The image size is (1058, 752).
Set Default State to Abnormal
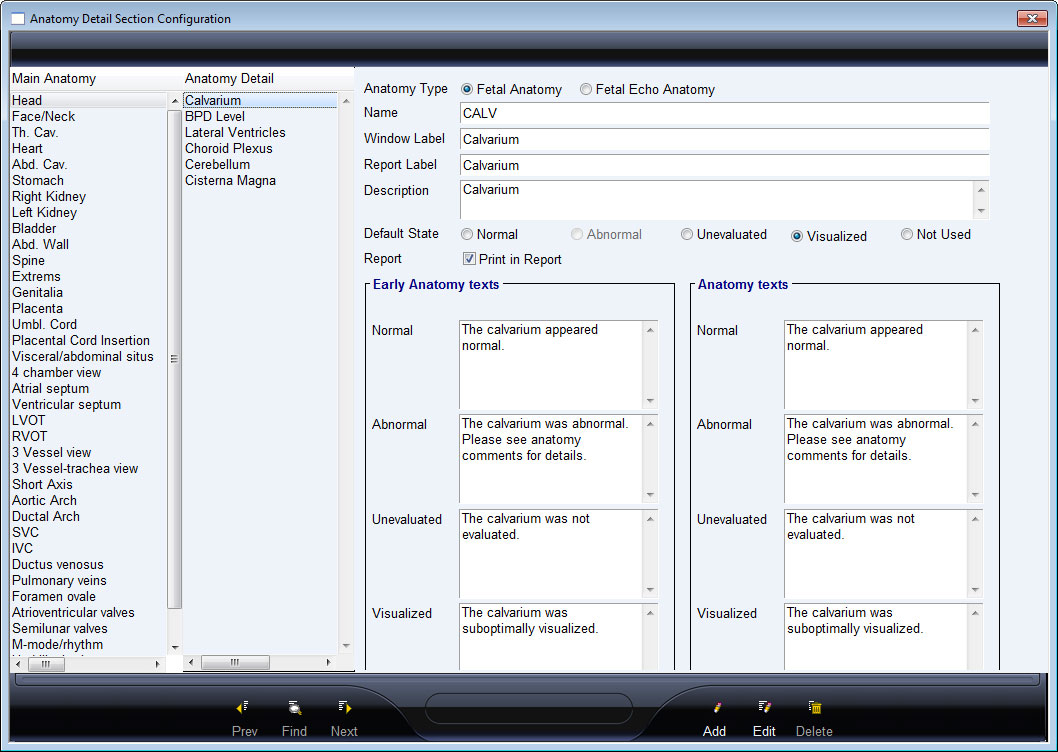point(577,234)
